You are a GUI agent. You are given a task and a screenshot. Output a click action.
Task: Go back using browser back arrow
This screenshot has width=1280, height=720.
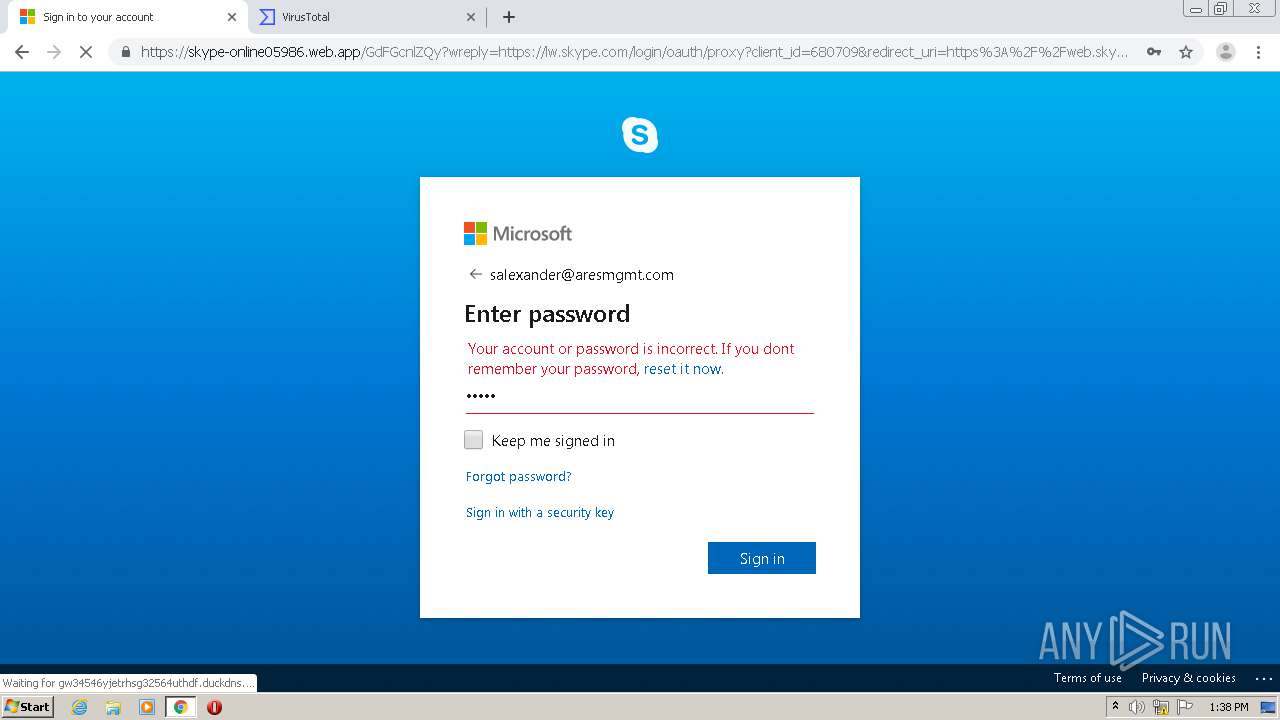pyautogui.click(x=22, y=52)
